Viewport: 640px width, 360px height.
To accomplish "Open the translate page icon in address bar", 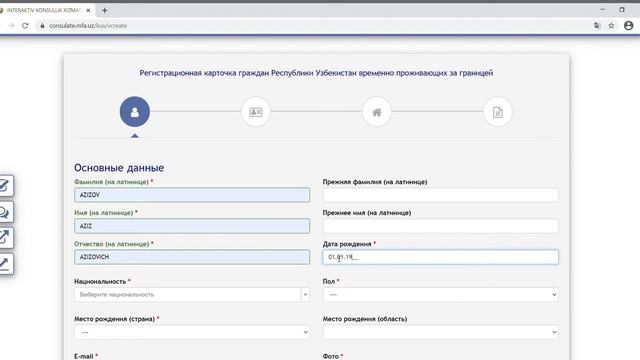I will pyautogui.click(x=597, y=25).
